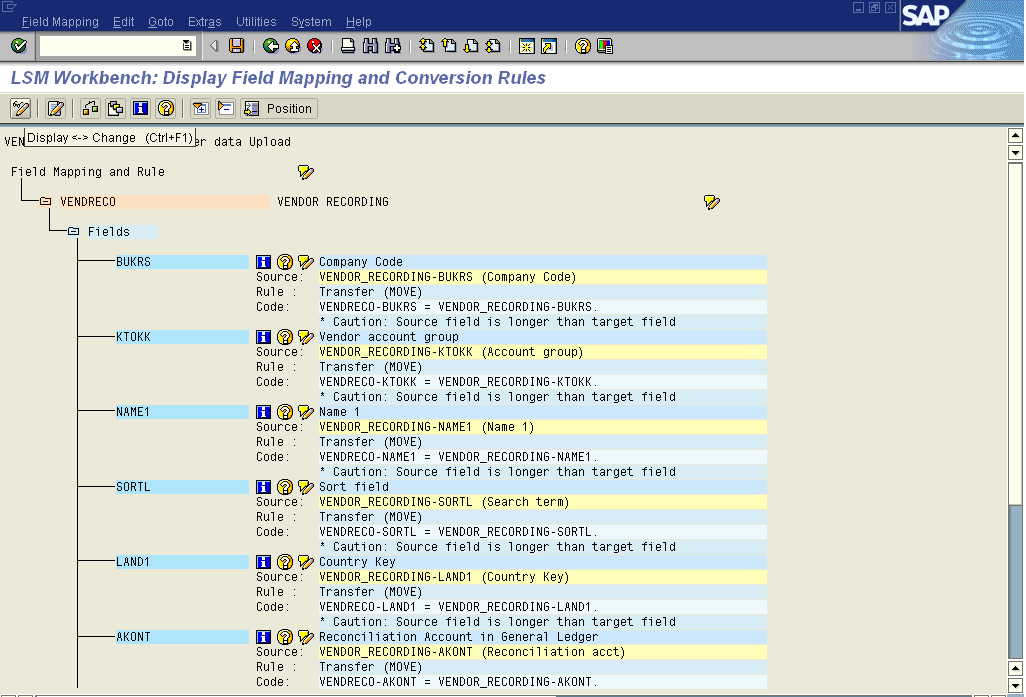Viewport: 1026px width, 697px height.
Task: Click the Print icon
Action: point(348,46)
